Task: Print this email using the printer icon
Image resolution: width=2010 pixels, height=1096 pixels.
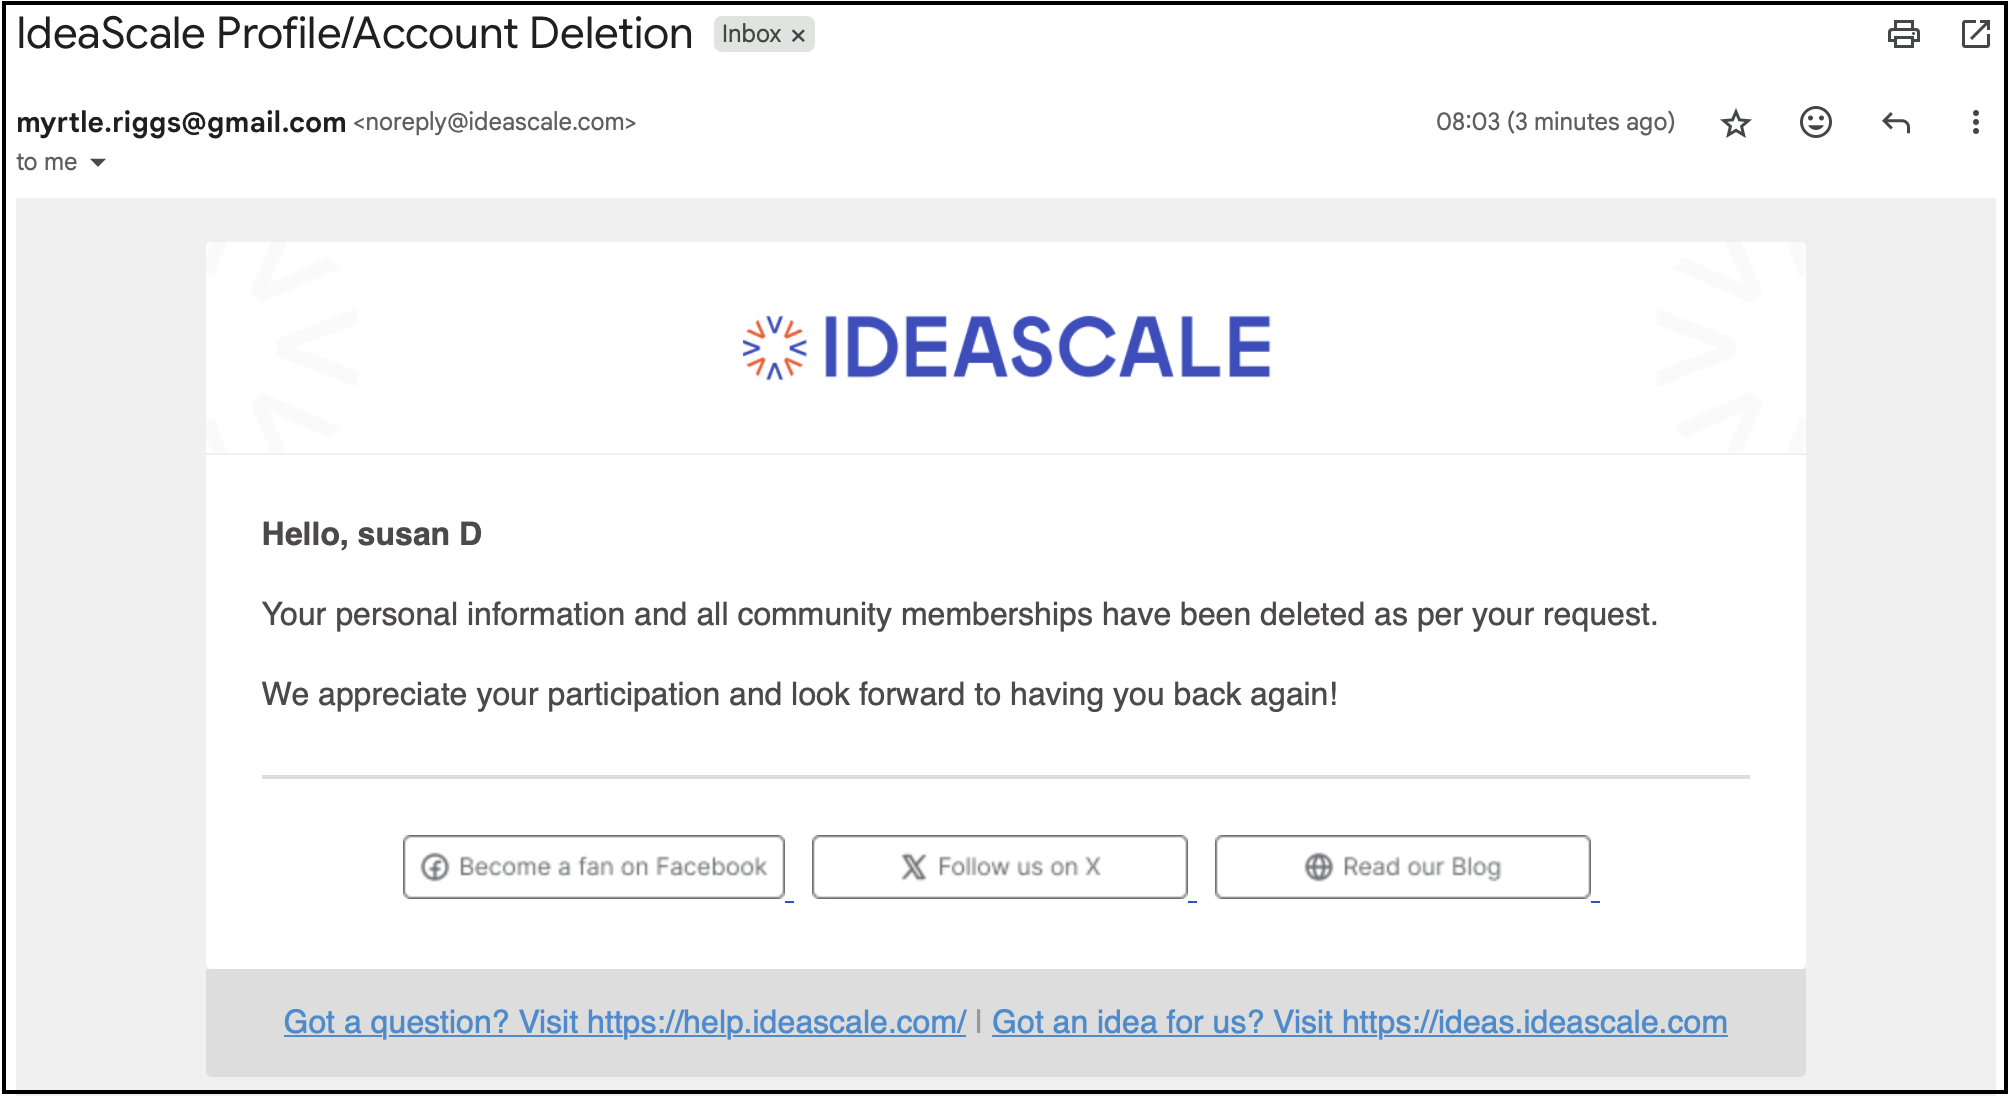Action: coord(1903,34)
